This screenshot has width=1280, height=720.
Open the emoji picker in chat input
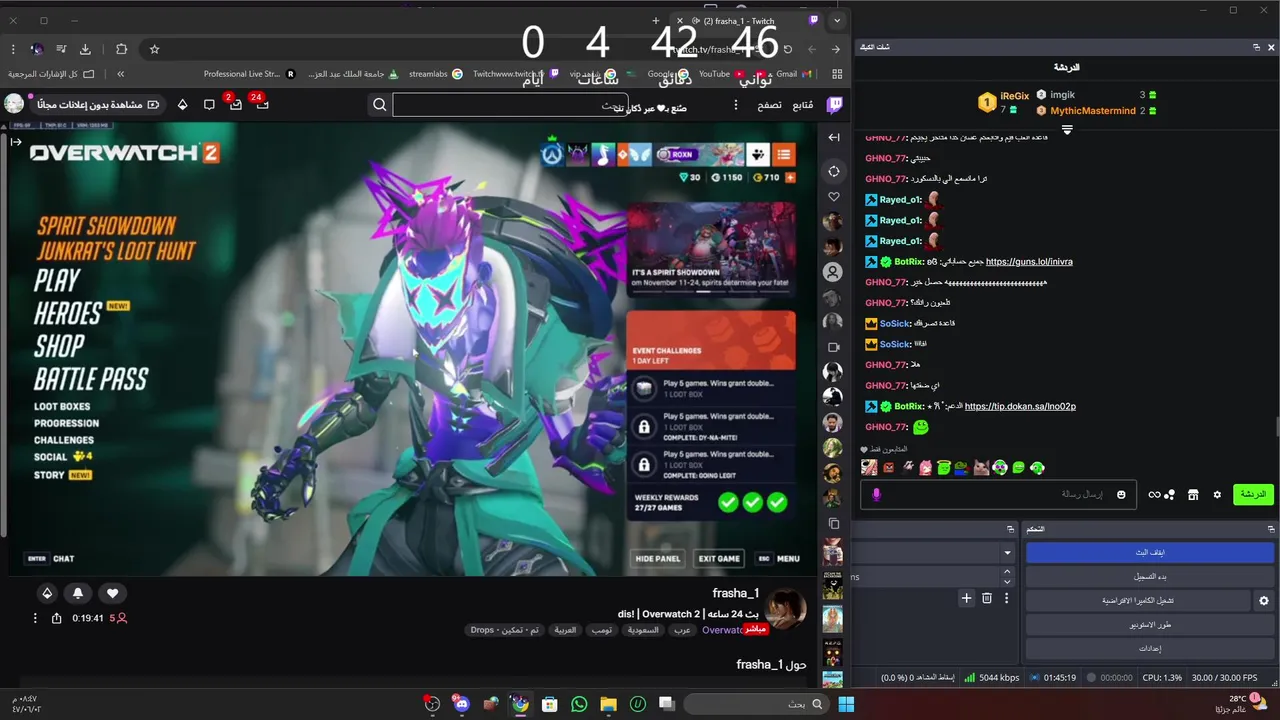tap(1121, 494)
